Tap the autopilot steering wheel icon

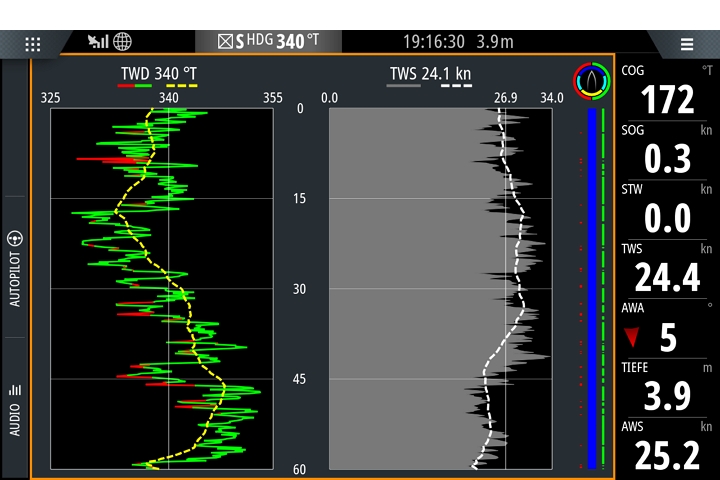click(x=15, y=239)
